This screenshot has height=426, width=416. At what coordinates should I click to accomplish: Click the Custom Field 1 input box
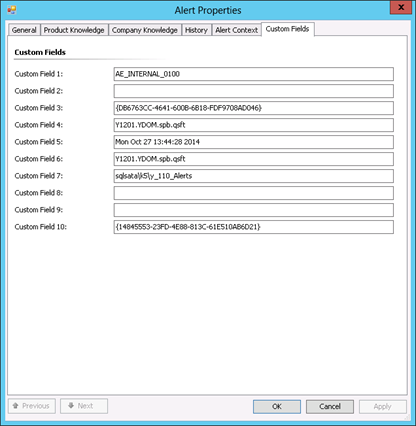[254, 74]
